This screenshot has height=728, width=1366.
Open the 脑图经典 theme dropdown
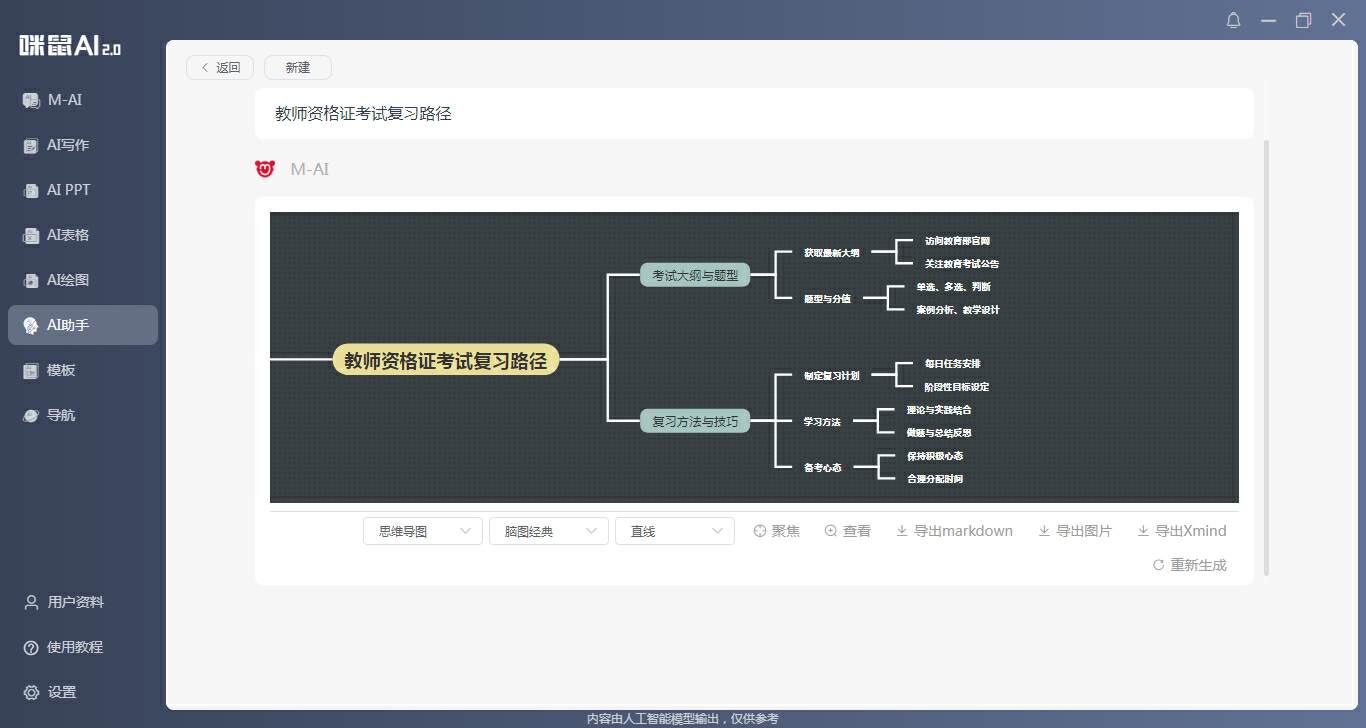[x=548, y=531]
